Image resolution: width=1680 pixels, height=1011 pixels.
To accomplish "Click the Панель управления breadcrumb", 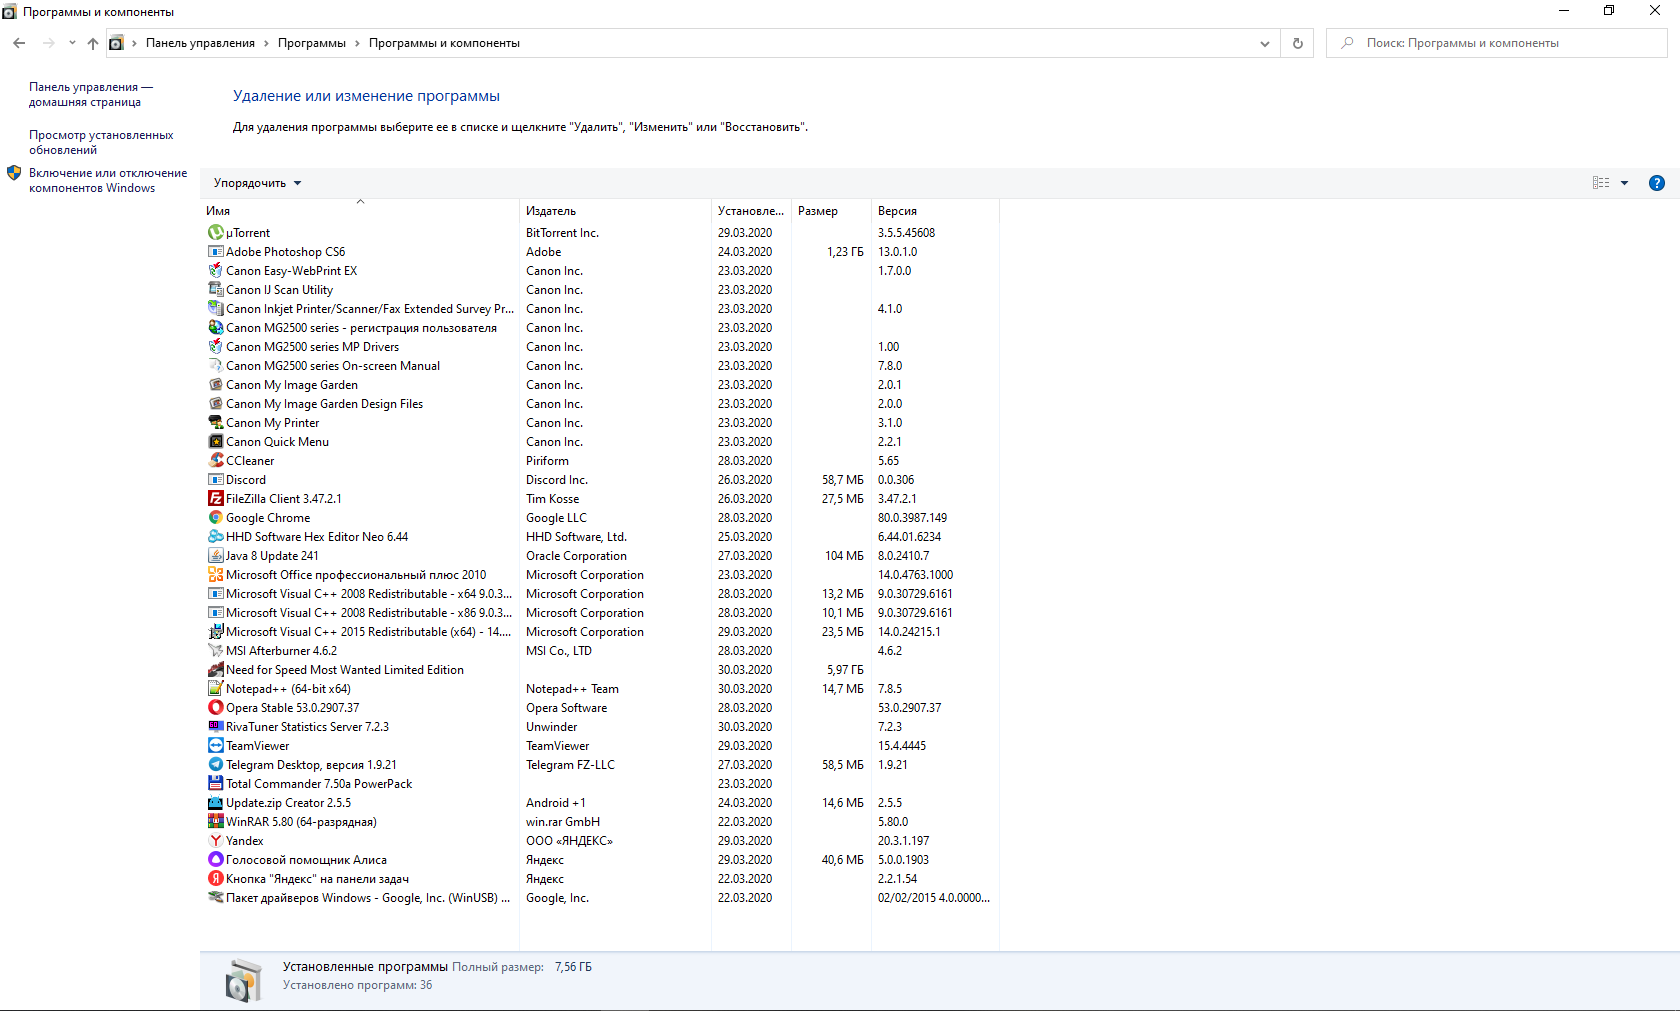I will [x=200, y=43].
